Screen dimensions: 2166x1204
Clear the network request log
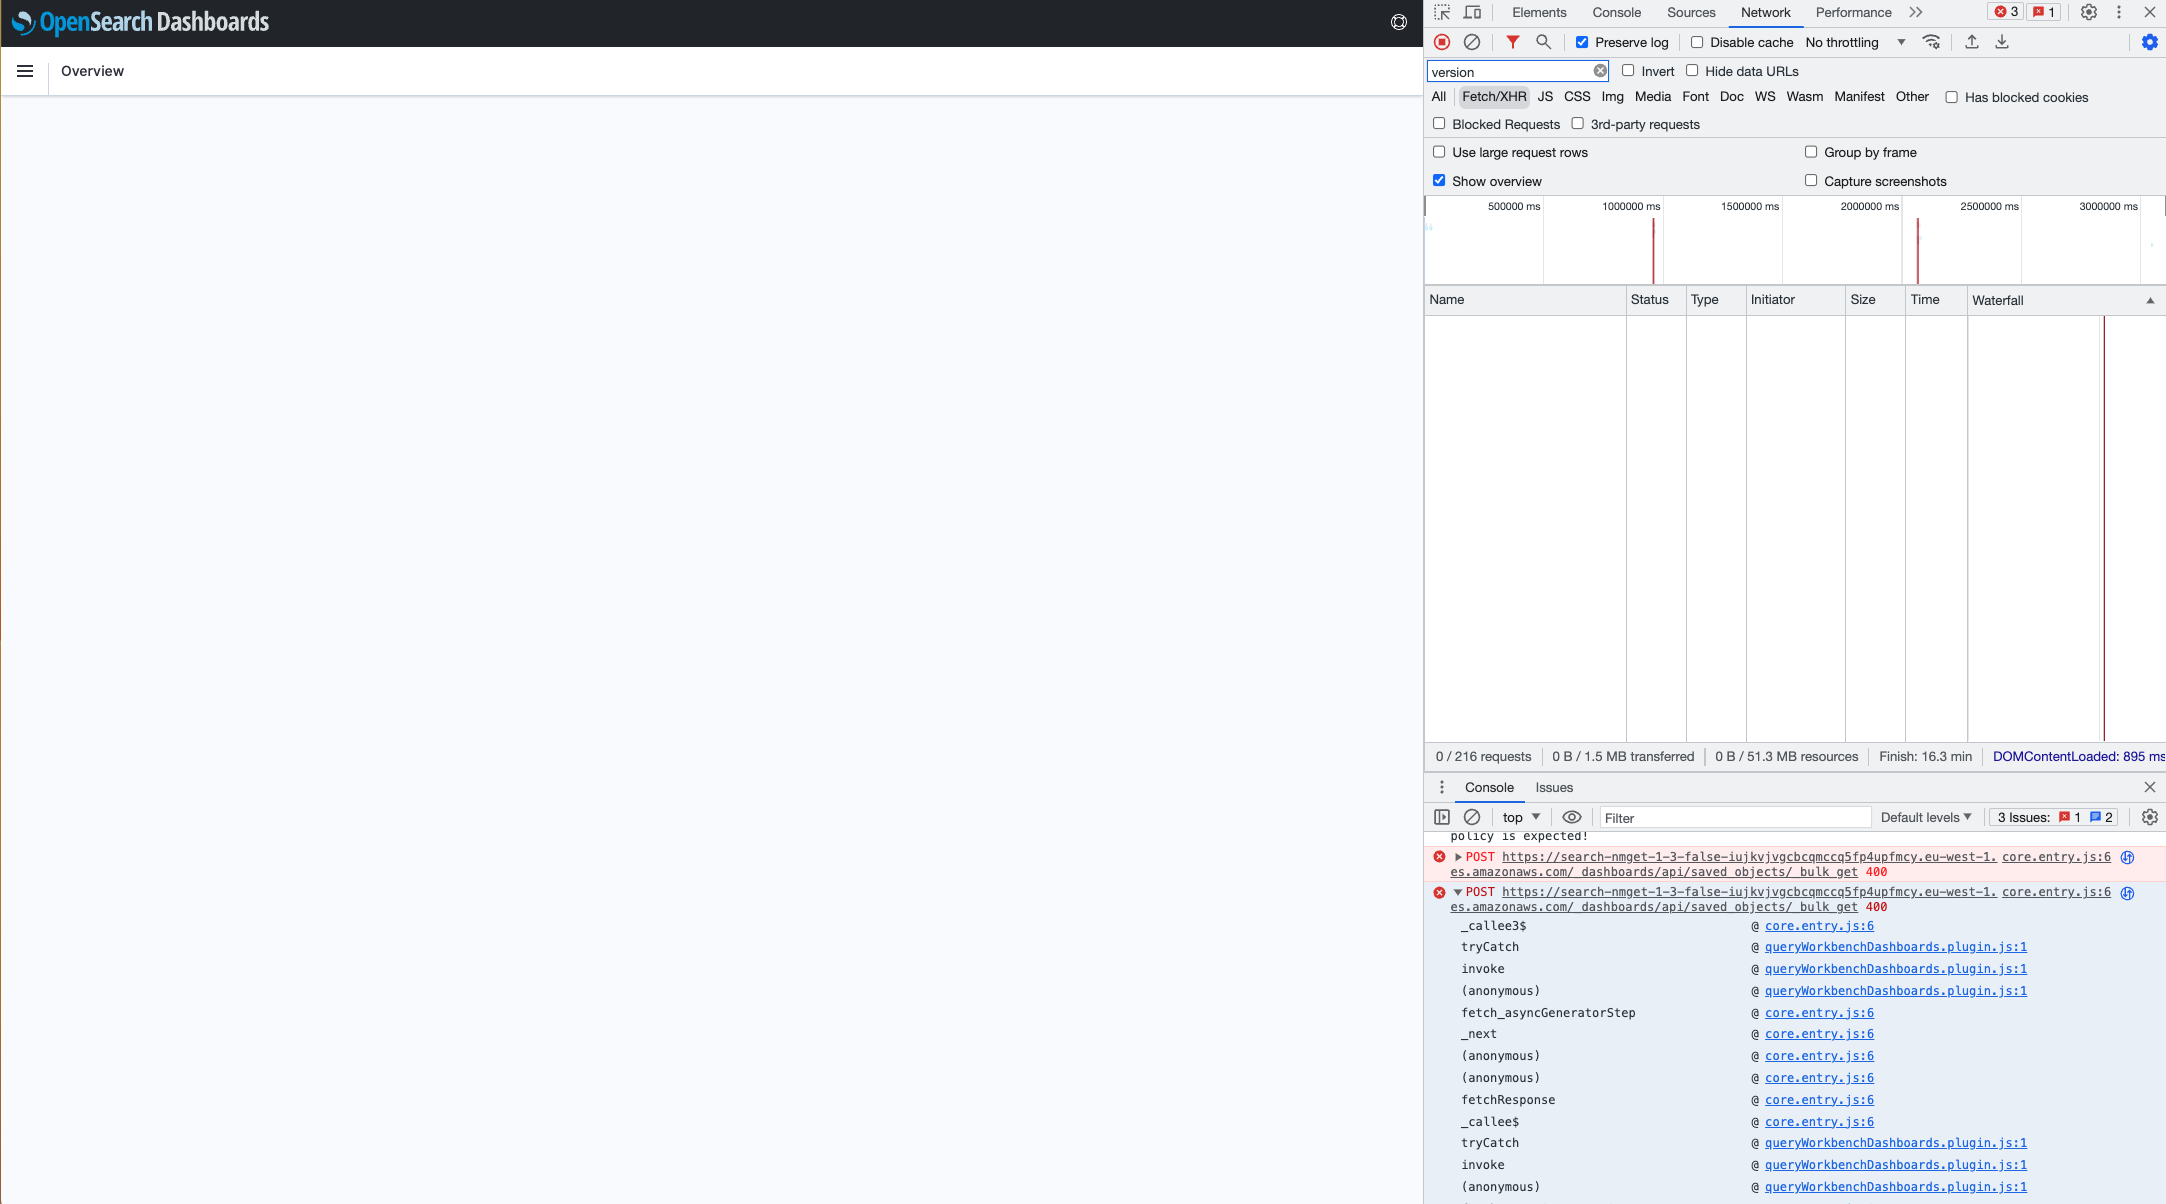click(1472, 42)
